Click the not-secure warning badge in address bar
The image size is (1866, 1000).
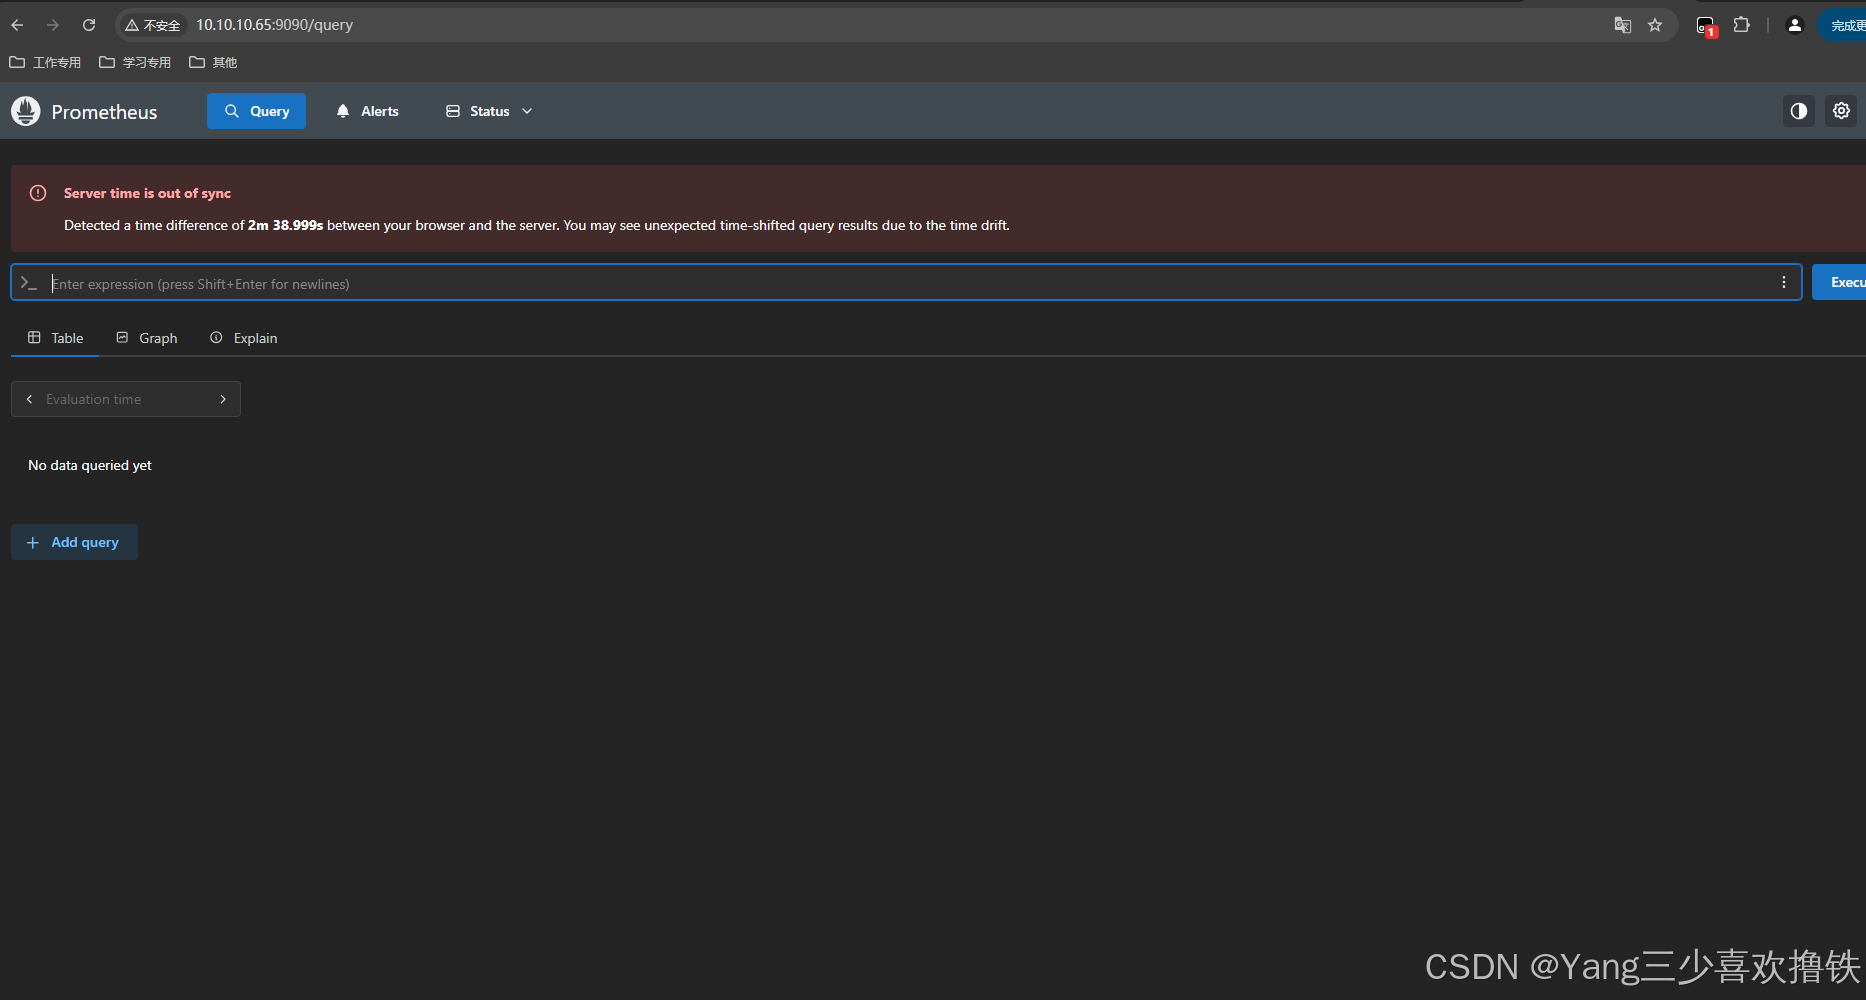coord(153,25)
